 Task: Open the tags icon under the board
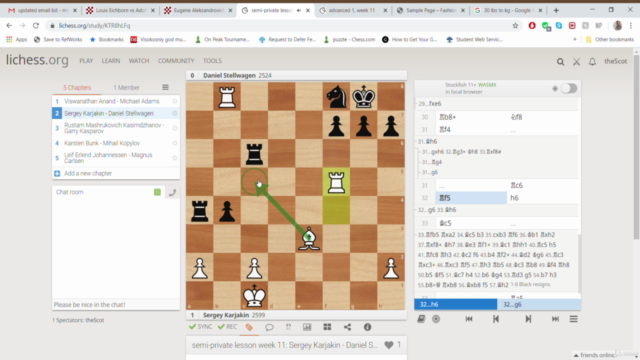click(x=249, y=327)
